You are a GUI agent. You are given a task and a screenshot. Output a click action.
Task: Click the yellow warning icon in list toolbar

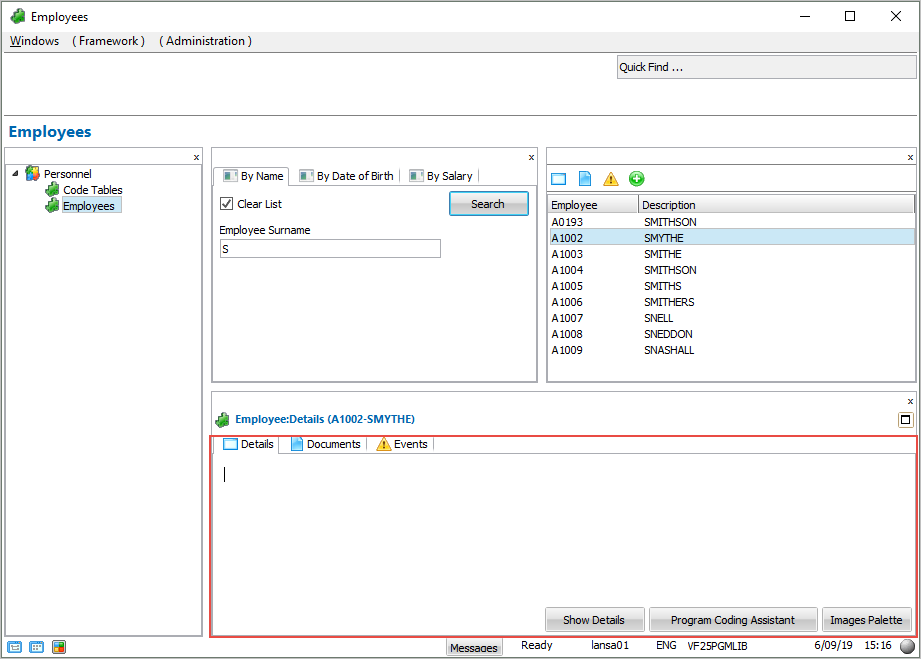(x=611, y=179)
